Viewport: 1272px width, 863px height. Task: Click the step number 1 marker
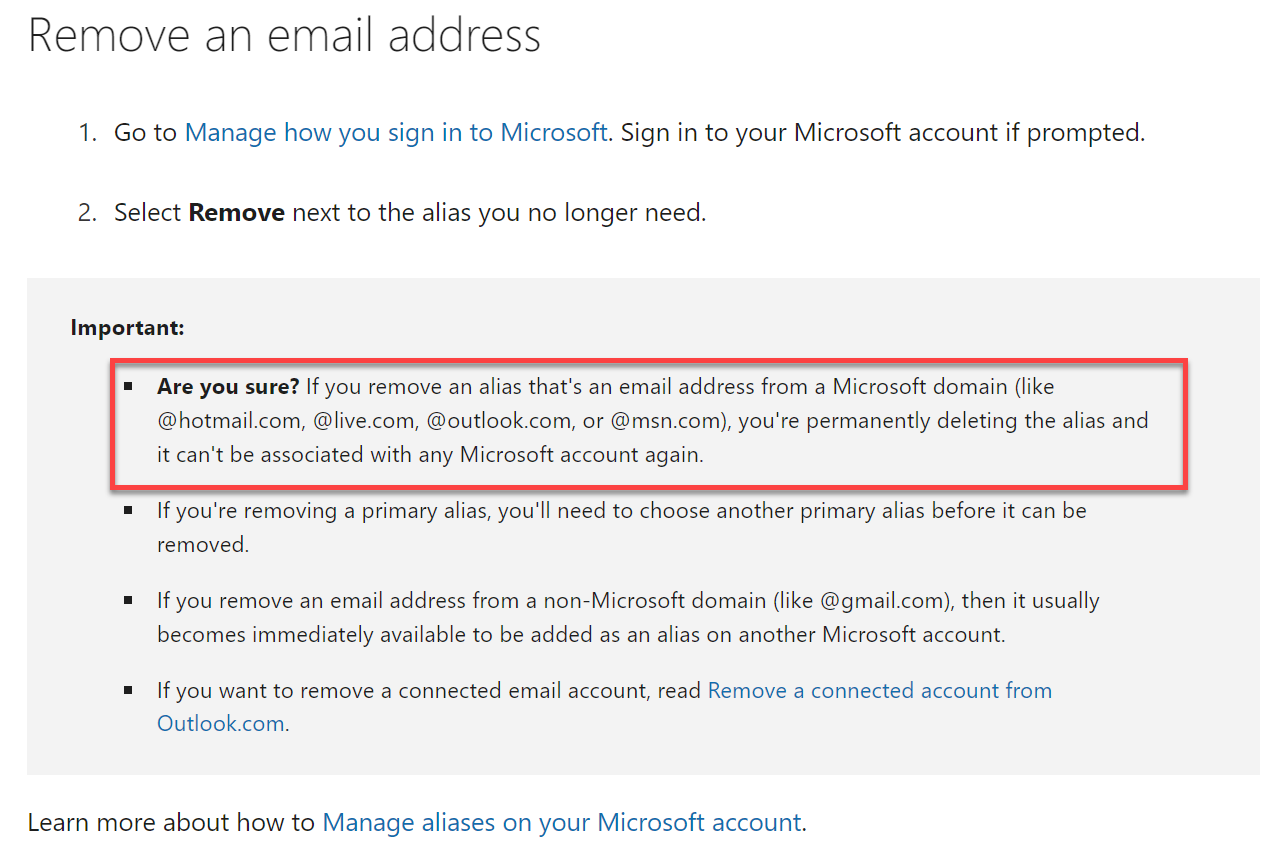(88, 132)
